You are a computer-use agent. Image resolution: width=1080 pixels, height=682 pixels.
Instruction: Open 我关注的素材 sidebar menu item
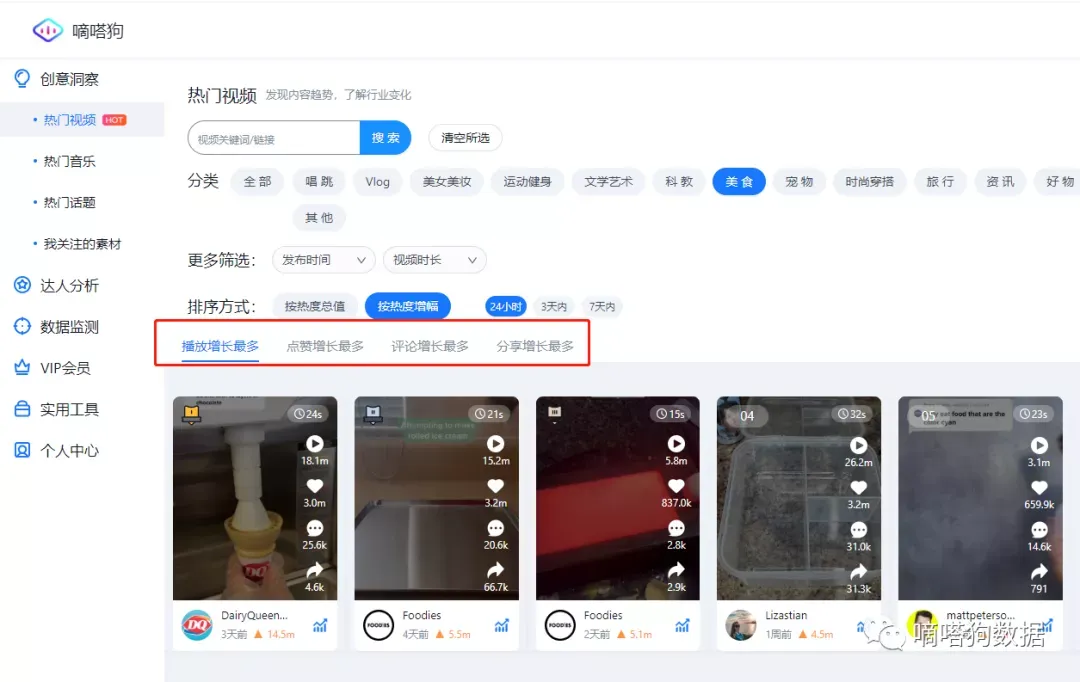pos(82,244)
